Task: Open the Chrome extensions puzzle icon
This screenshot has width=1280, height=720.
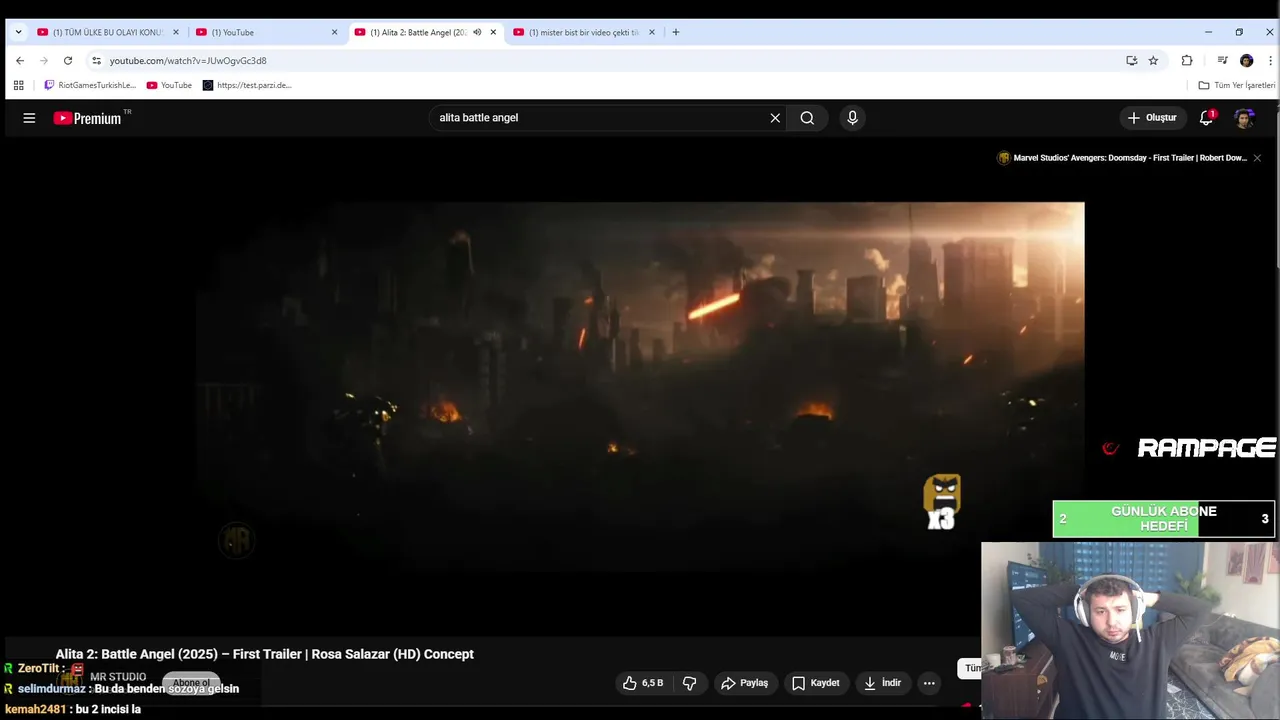Action: click(1187, 60)
